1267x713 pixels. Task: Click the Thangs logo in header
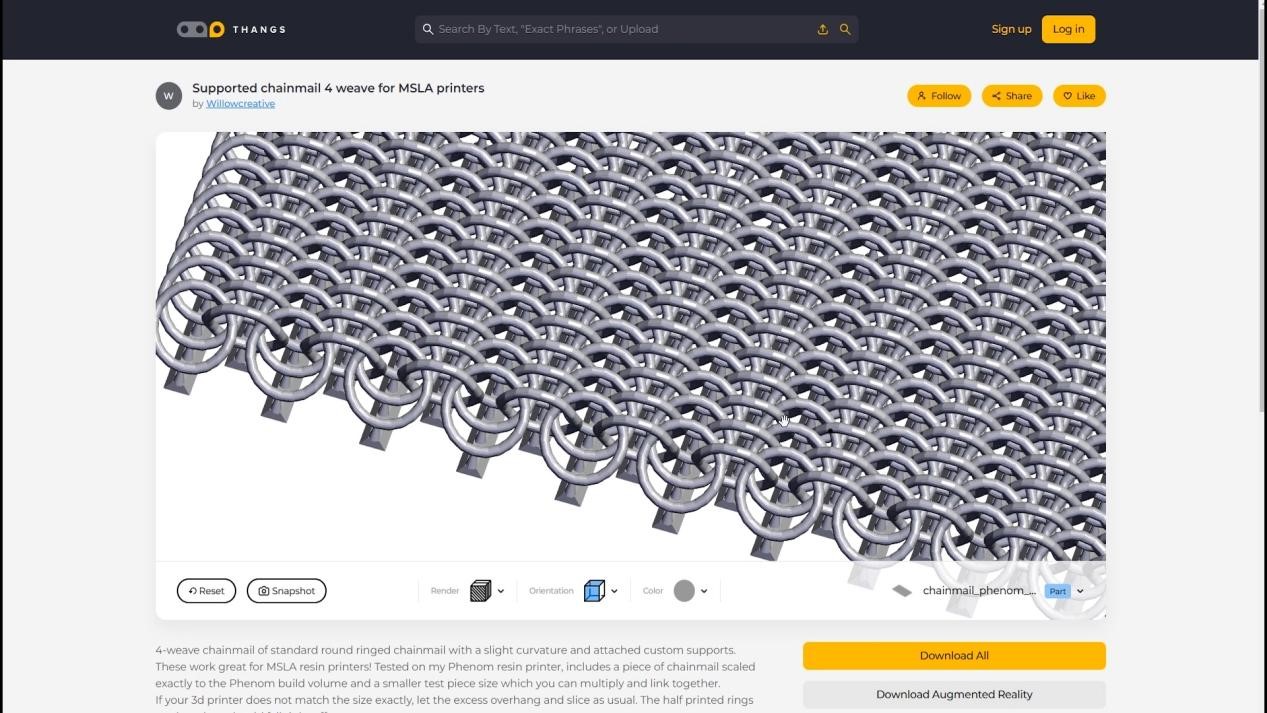click(231, 29)
